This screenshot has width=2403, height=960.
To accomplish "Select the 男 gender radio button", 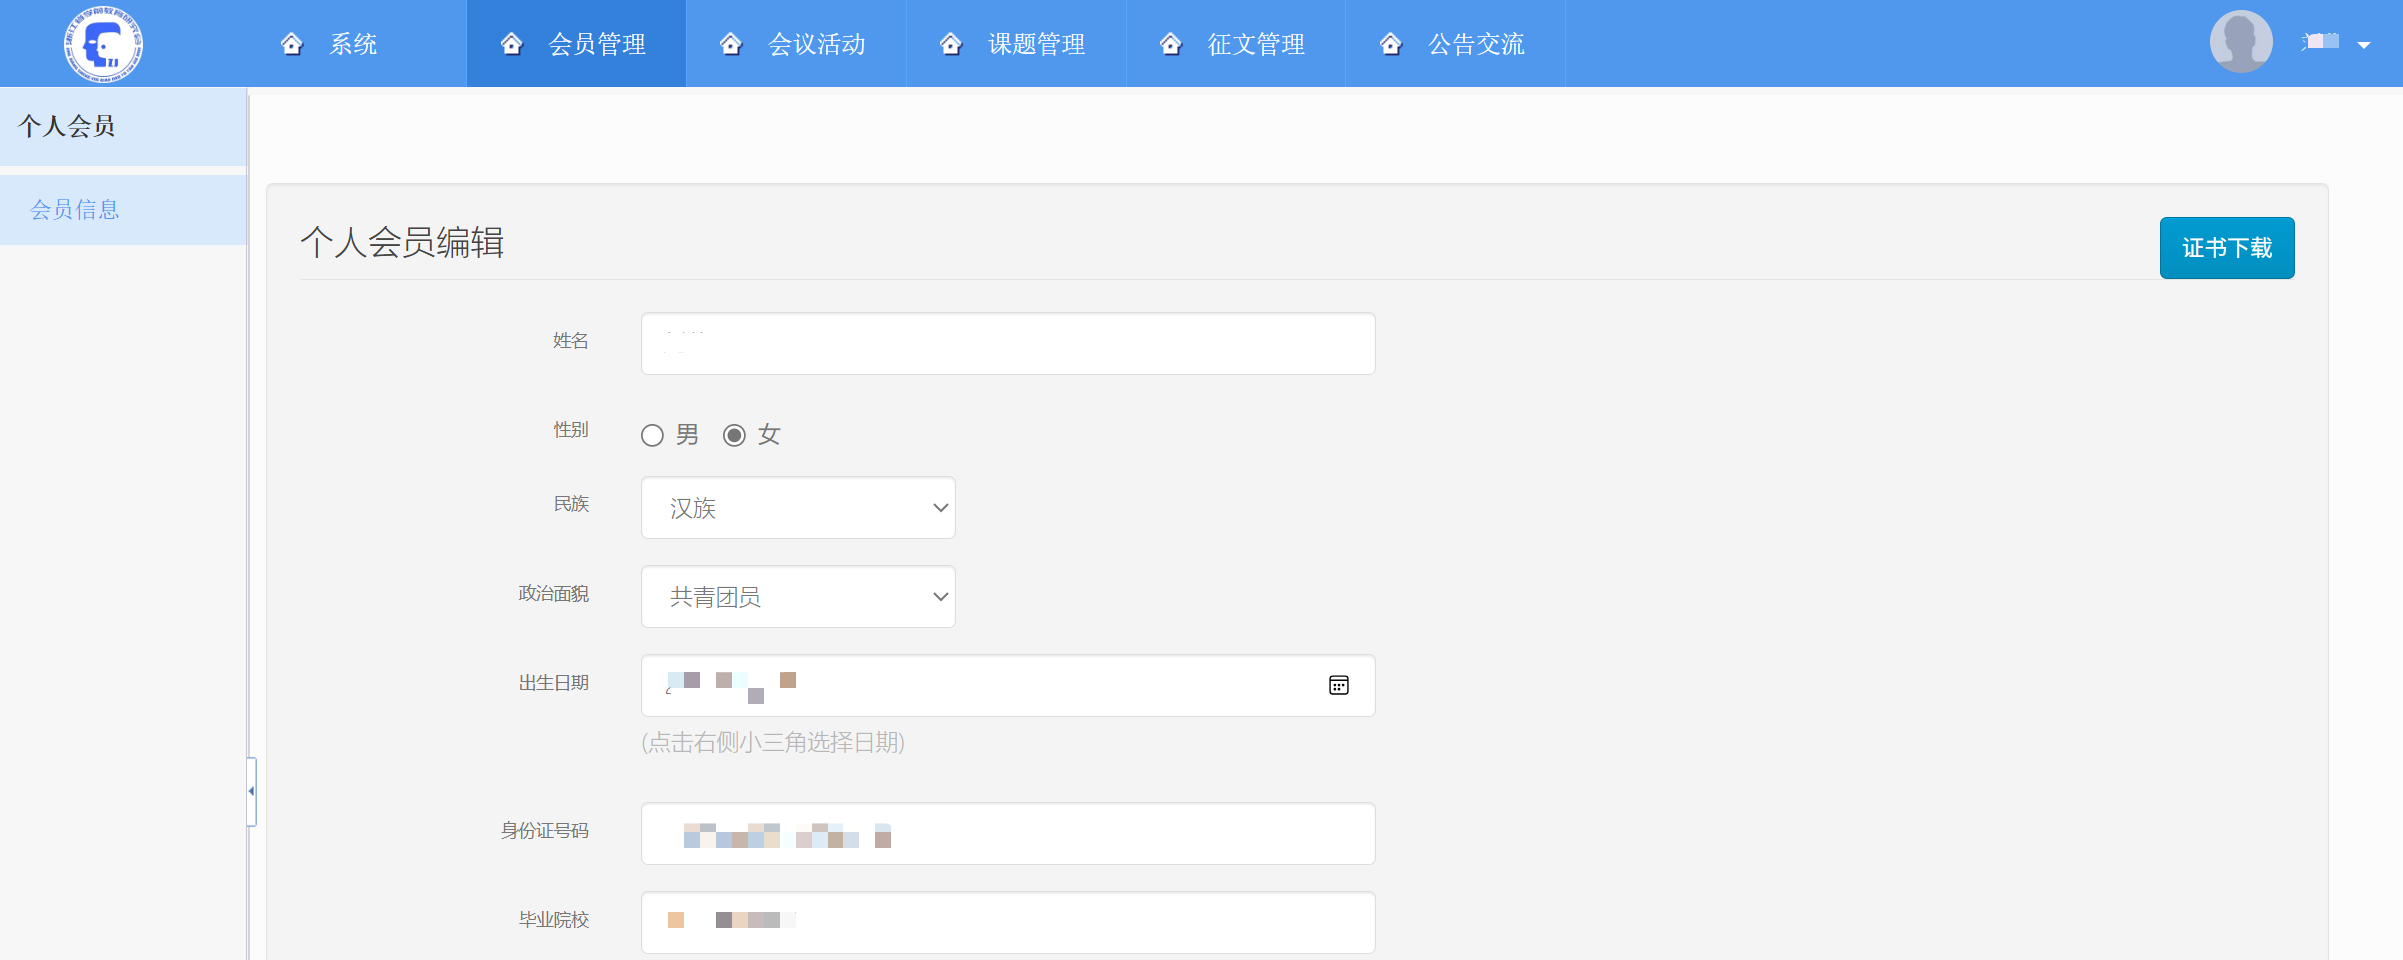I will [x=653, y=435].
